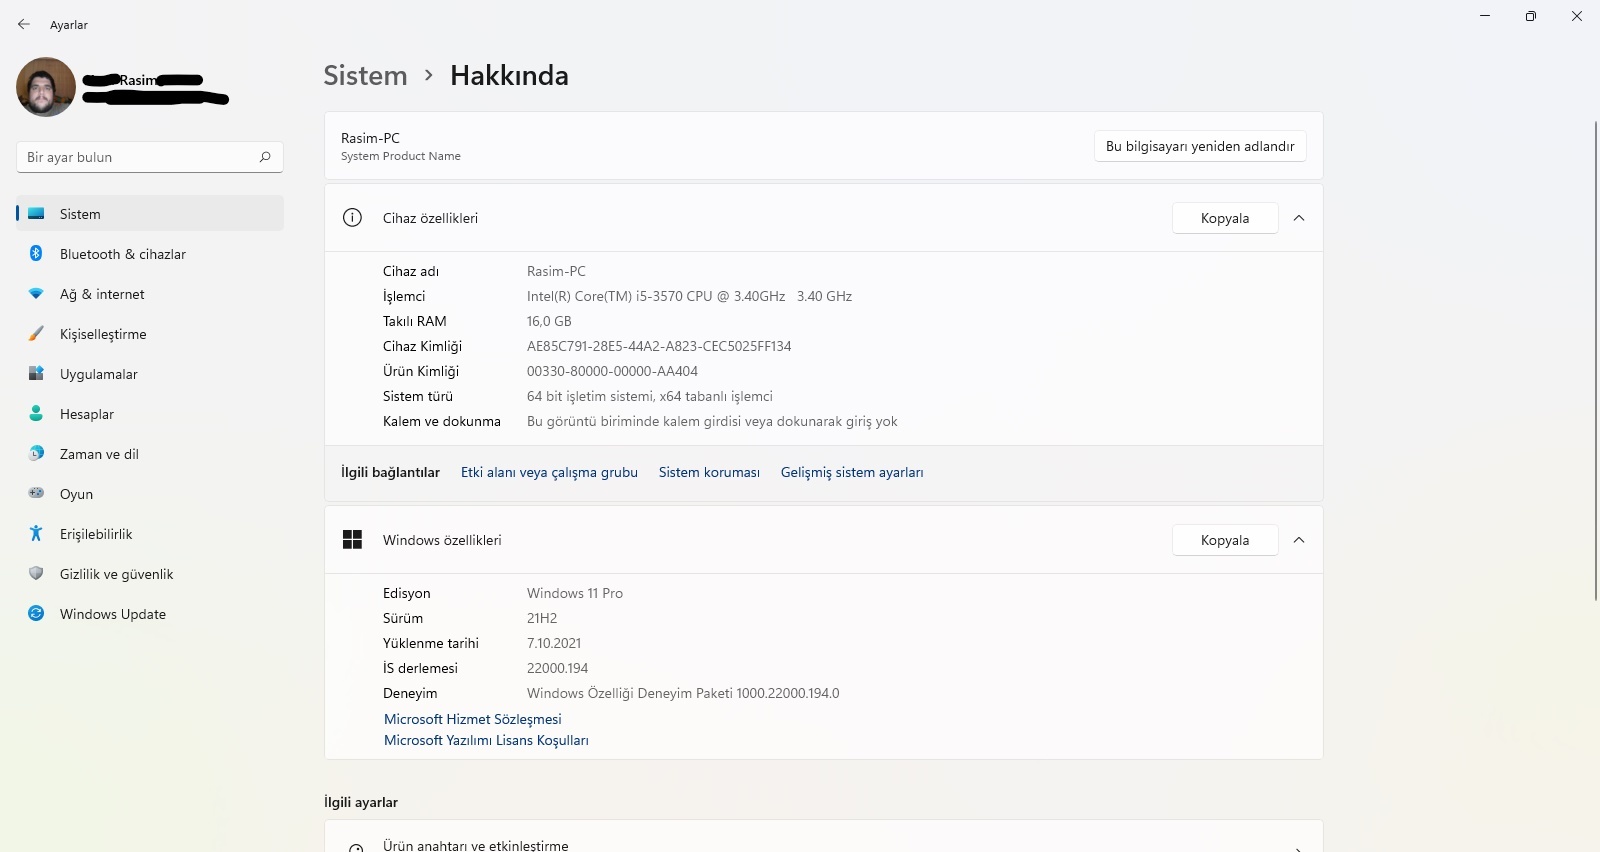Screen dimensions: 1600x852
Task: Click processor value 'Intel(R) Core(TM) i5-3570 CPU'
Action: pos(689,296)
